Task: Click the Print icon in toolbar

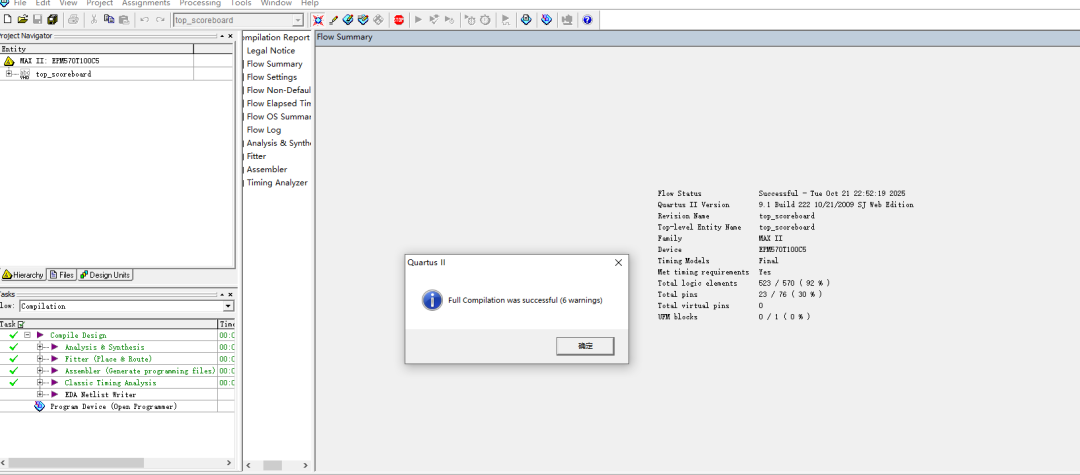Action: coord(73,20)
